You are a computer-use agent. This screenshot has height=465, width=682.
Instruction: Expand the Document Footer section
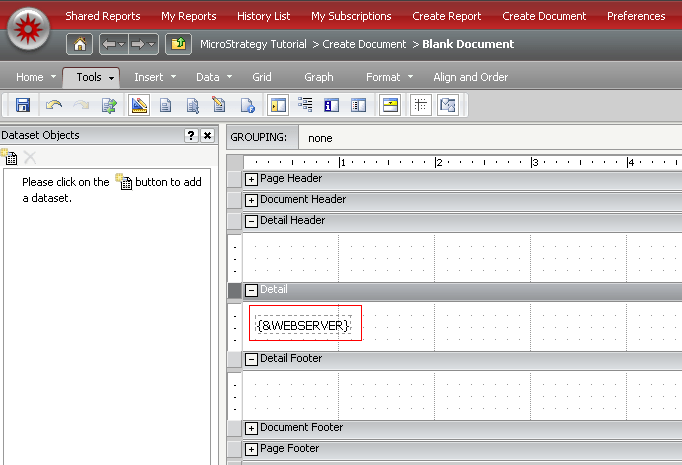pyautogui.click(x=251, y=428)
